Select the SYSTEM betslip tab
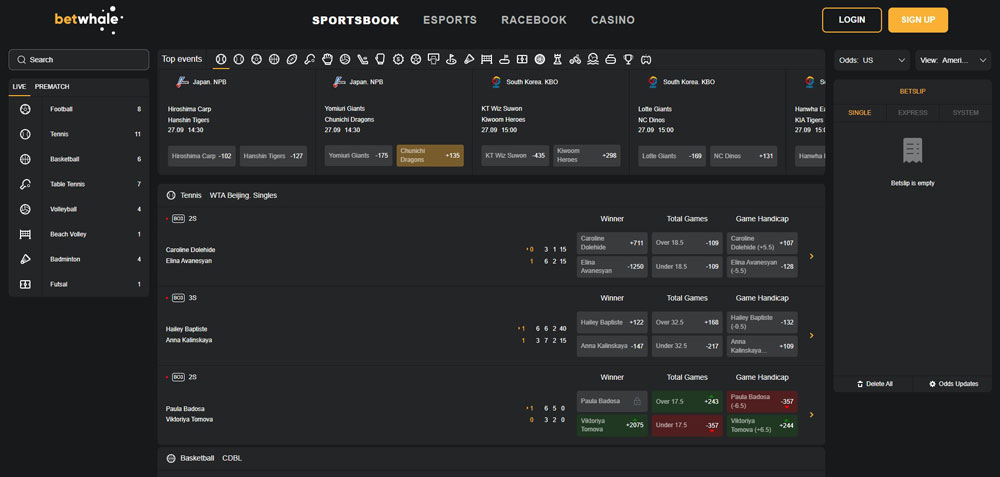The width and height of the screenshot is (1000, 477). point(966,113)
